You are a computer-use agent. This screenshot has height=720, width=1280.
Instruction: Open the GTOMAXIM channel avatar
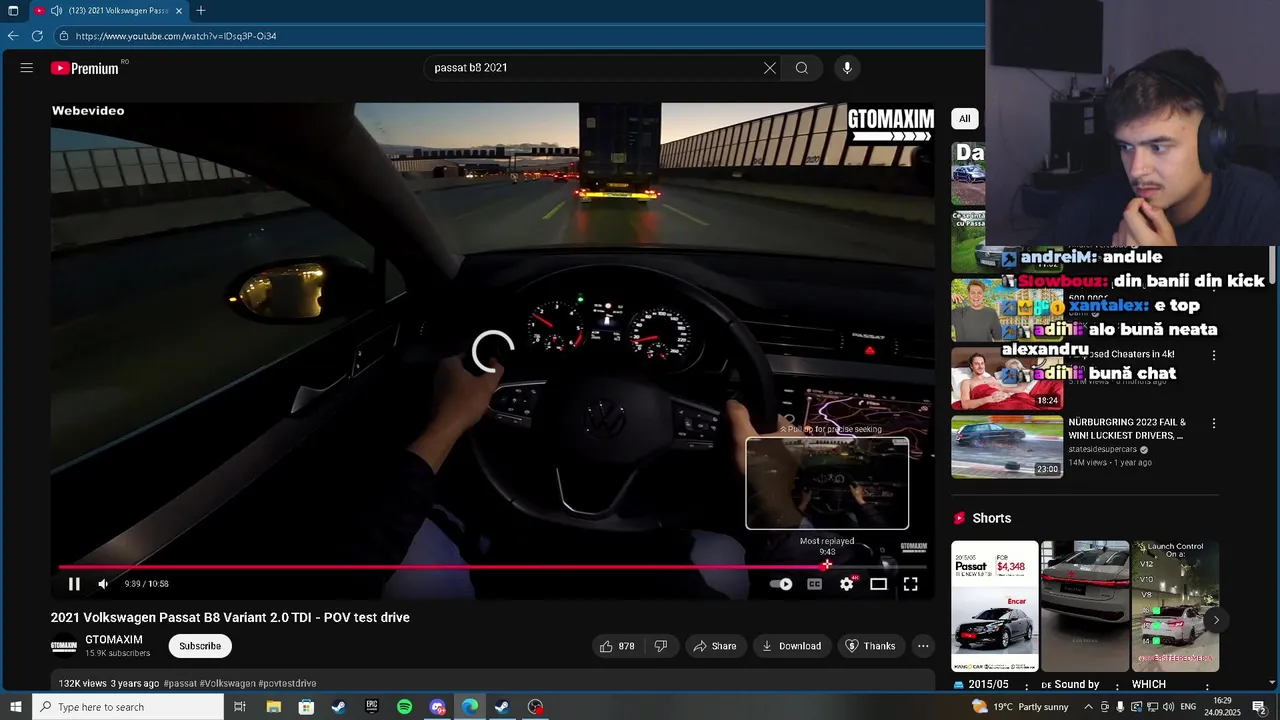point(64,646)
